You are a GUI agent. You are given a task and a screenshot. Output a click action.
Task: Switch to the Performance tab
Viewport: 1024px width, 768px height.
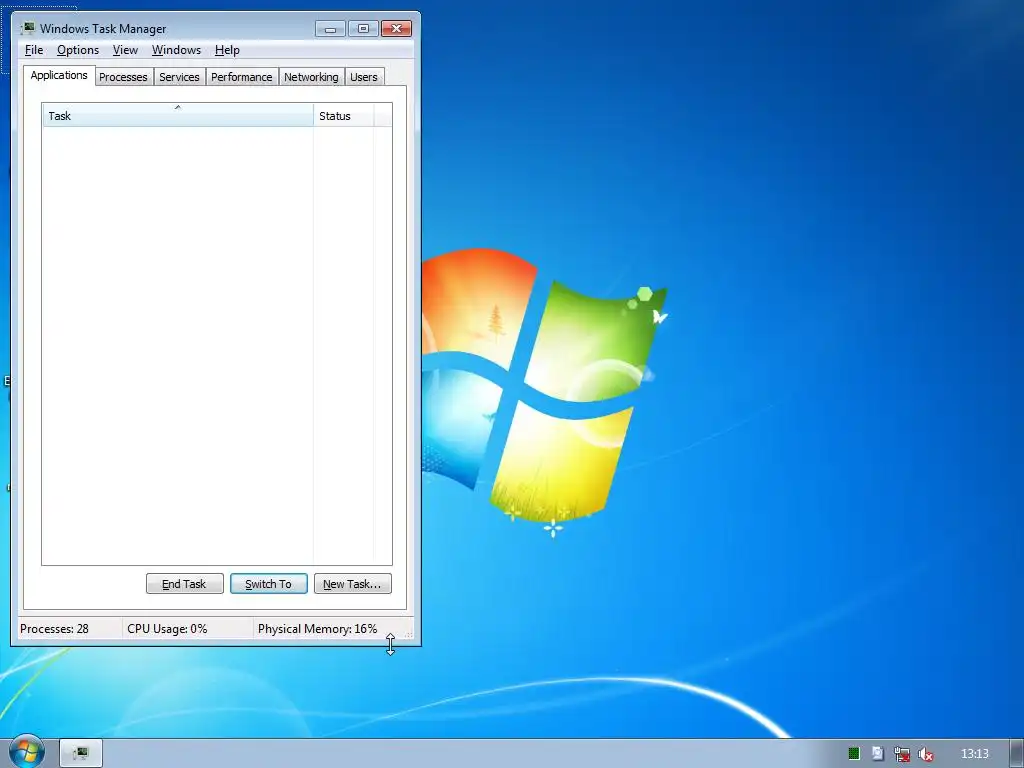coord(242,77)
